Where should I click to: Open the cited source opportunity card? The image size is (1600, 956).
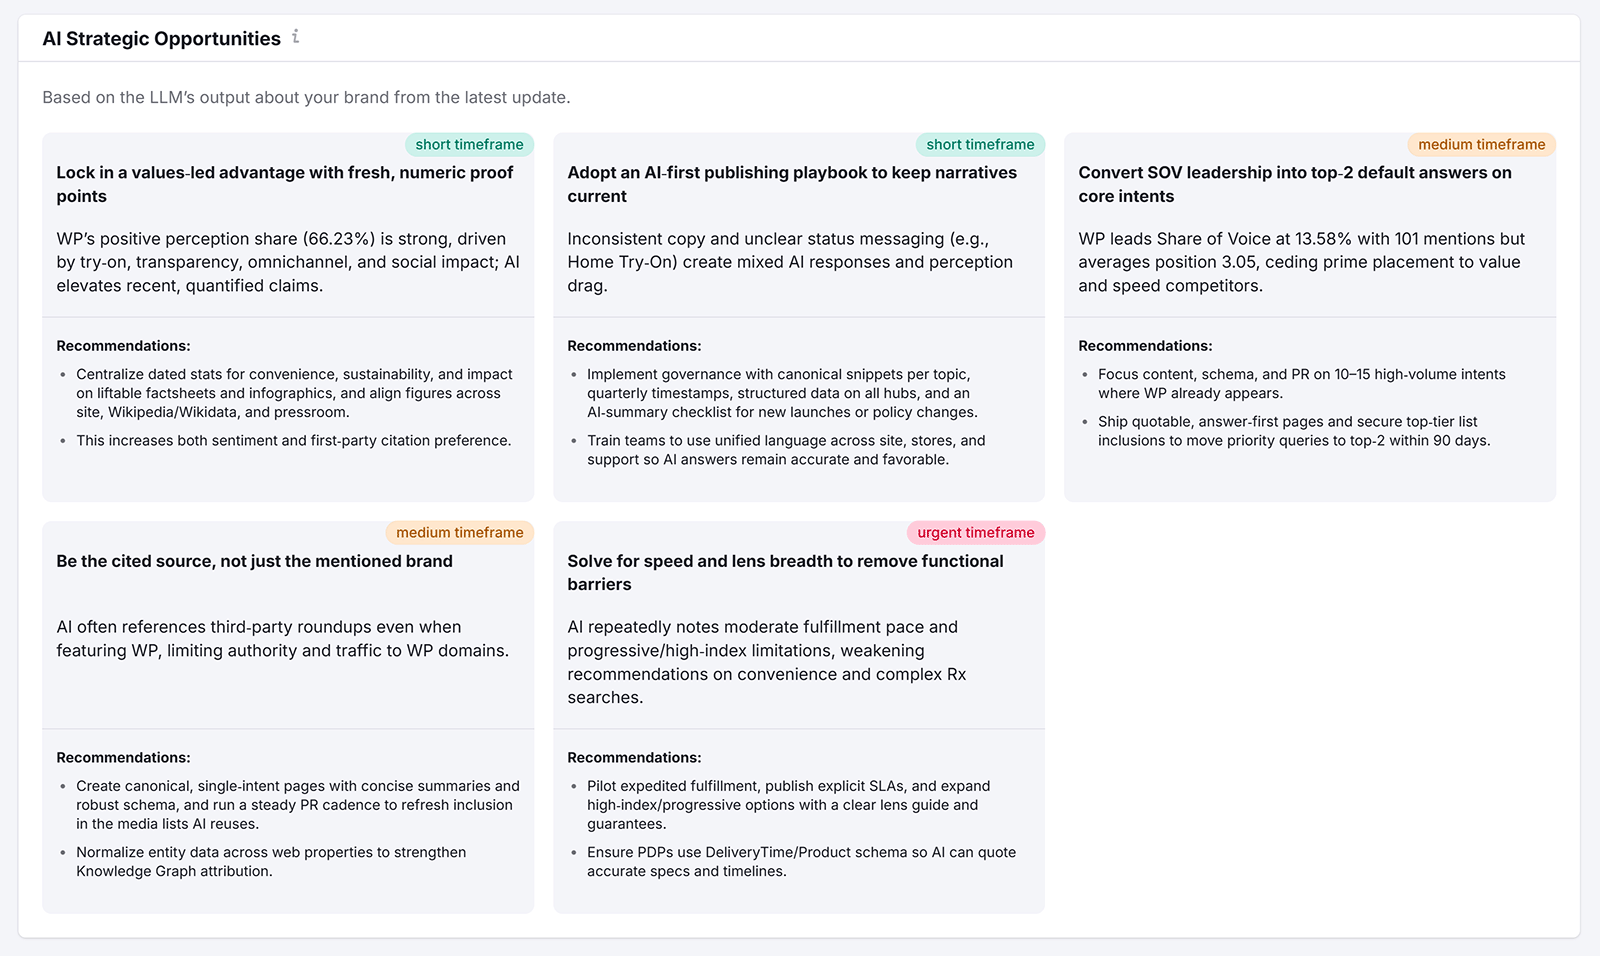255,561
